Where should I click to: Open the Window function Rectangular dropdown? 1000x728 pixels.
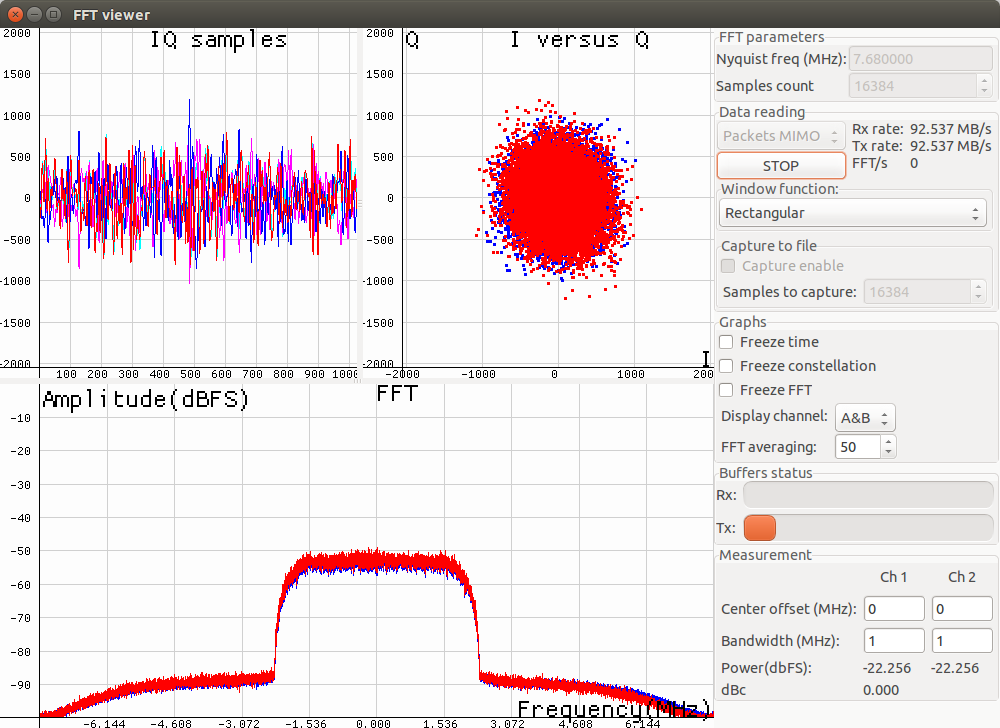tap(852, 213)
